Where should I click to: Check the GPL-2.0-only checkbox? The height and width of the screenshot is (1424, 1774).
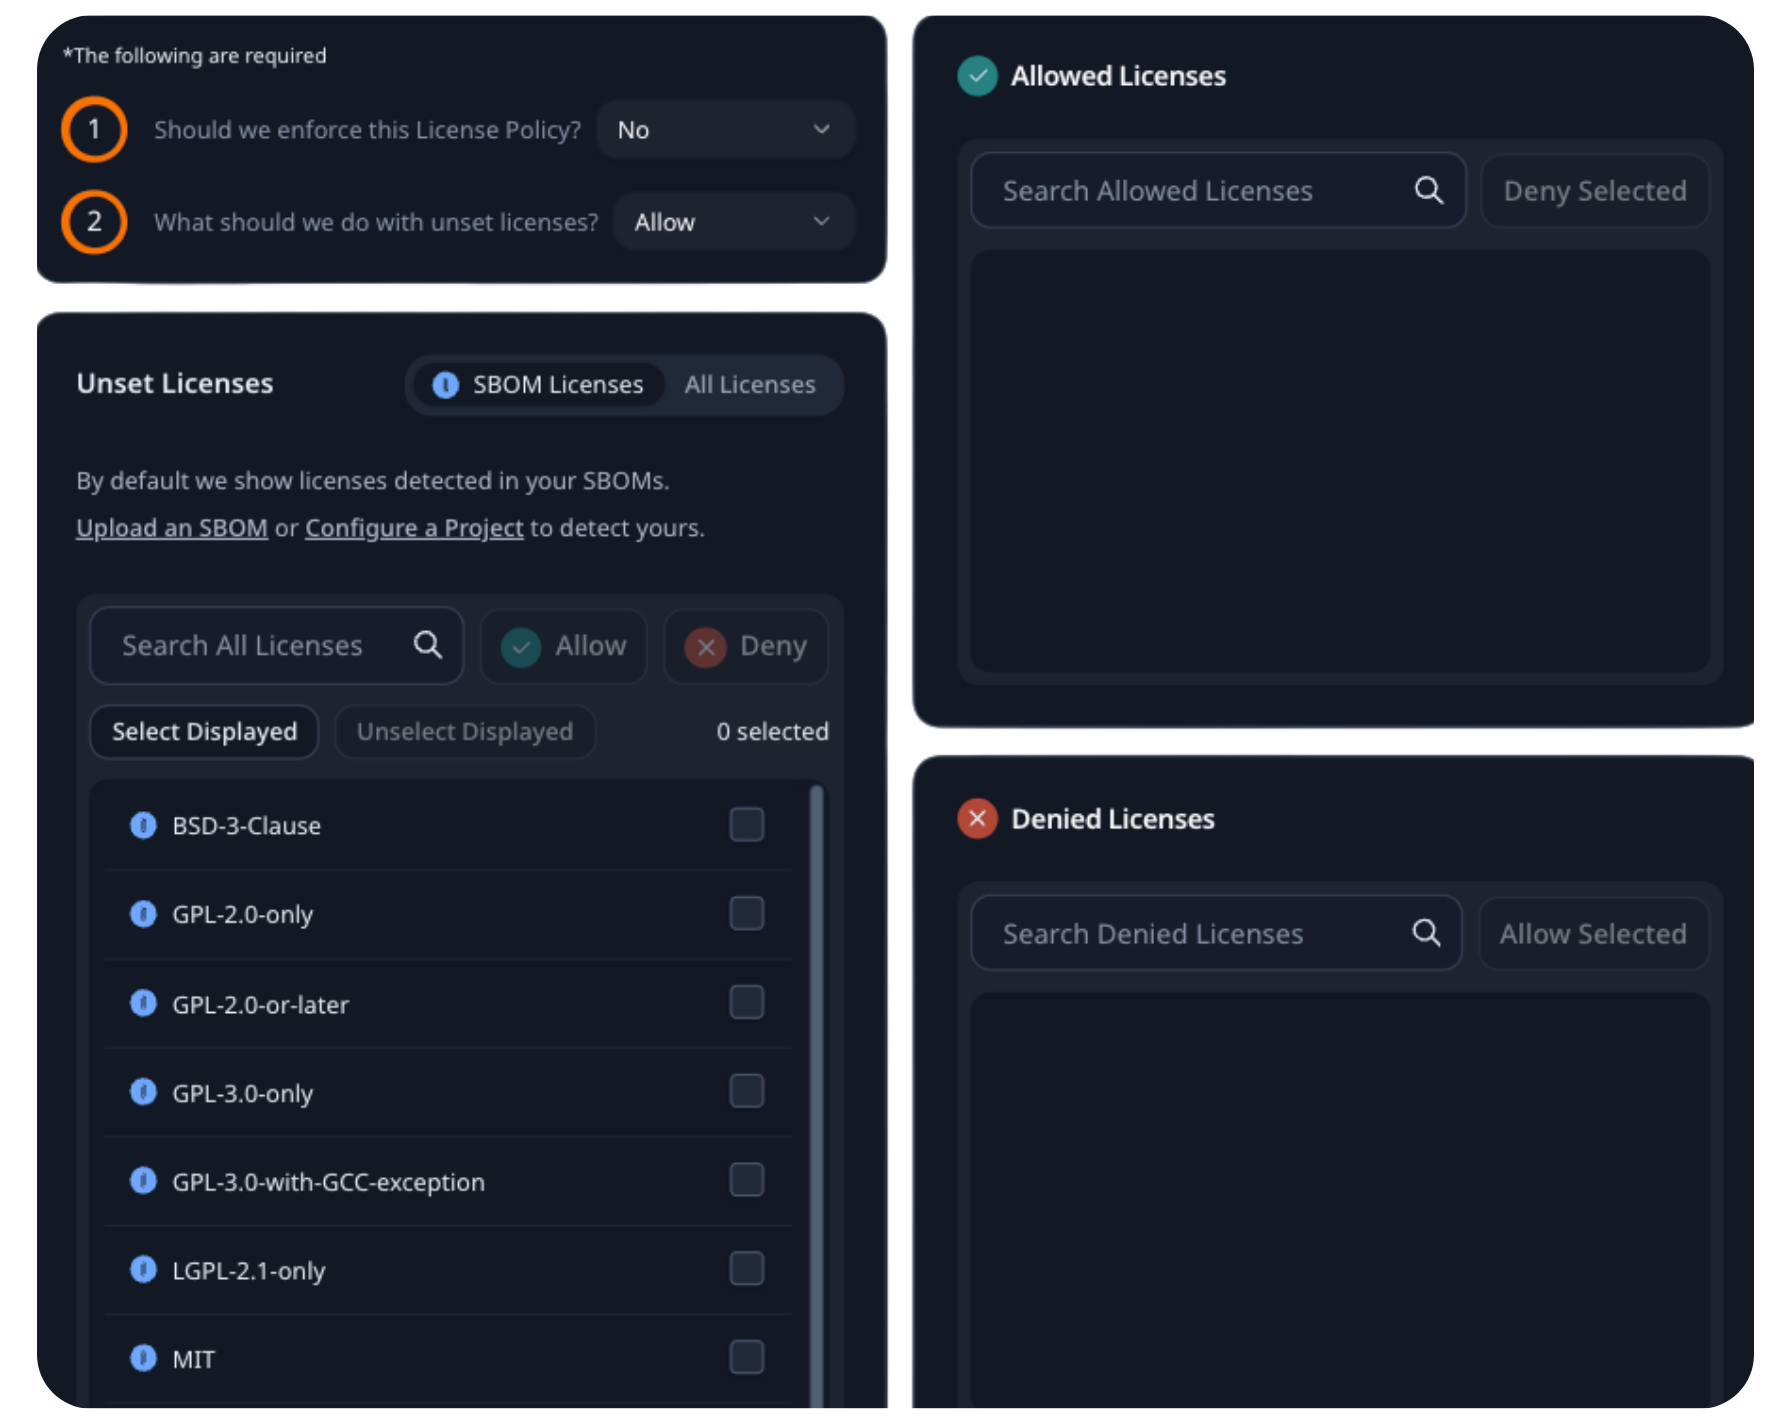point(745,912)
